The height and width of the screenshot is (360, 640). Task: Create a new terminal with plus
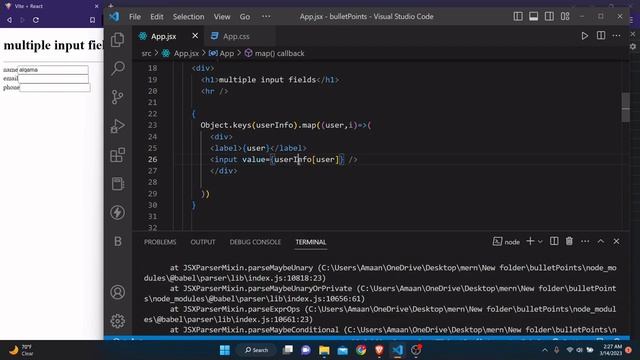tap(530, 242)
